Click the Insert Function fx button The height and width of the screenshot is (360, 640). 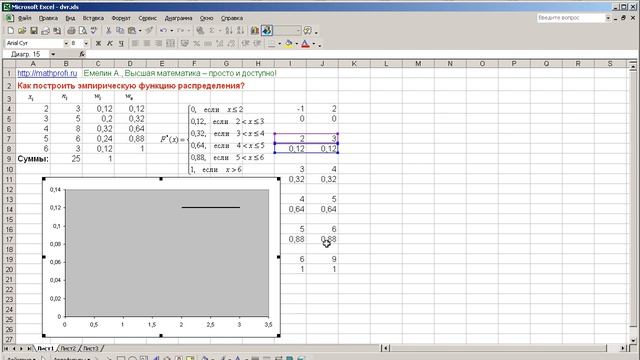[x=82, y=54]
